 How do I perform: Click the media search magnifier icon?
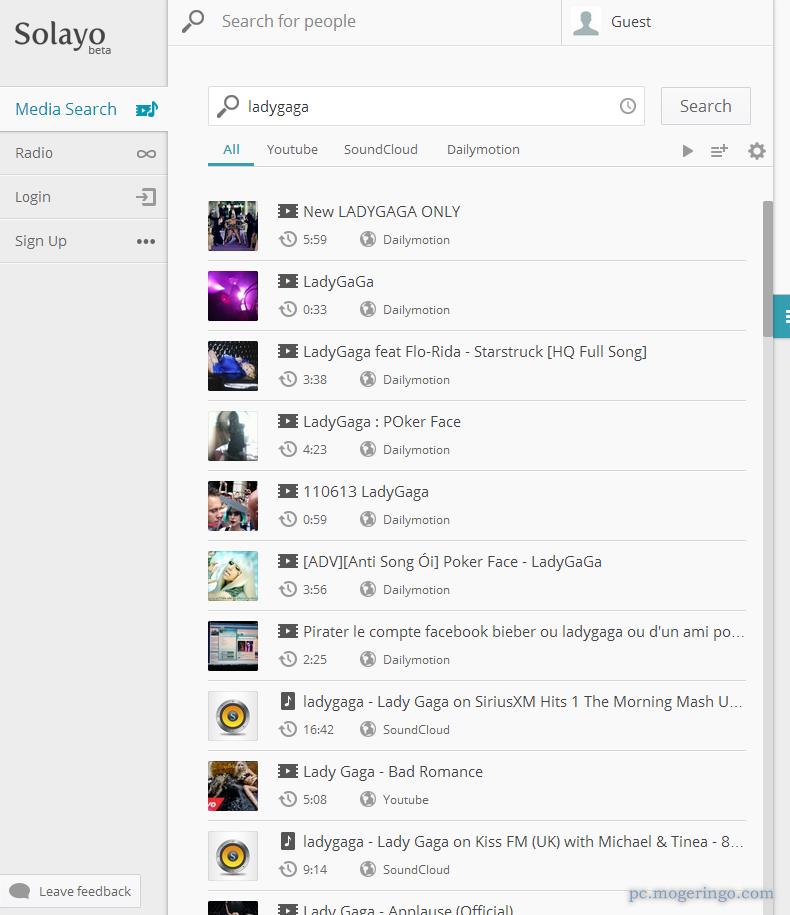pyautogui.click(x=228, y=106)
